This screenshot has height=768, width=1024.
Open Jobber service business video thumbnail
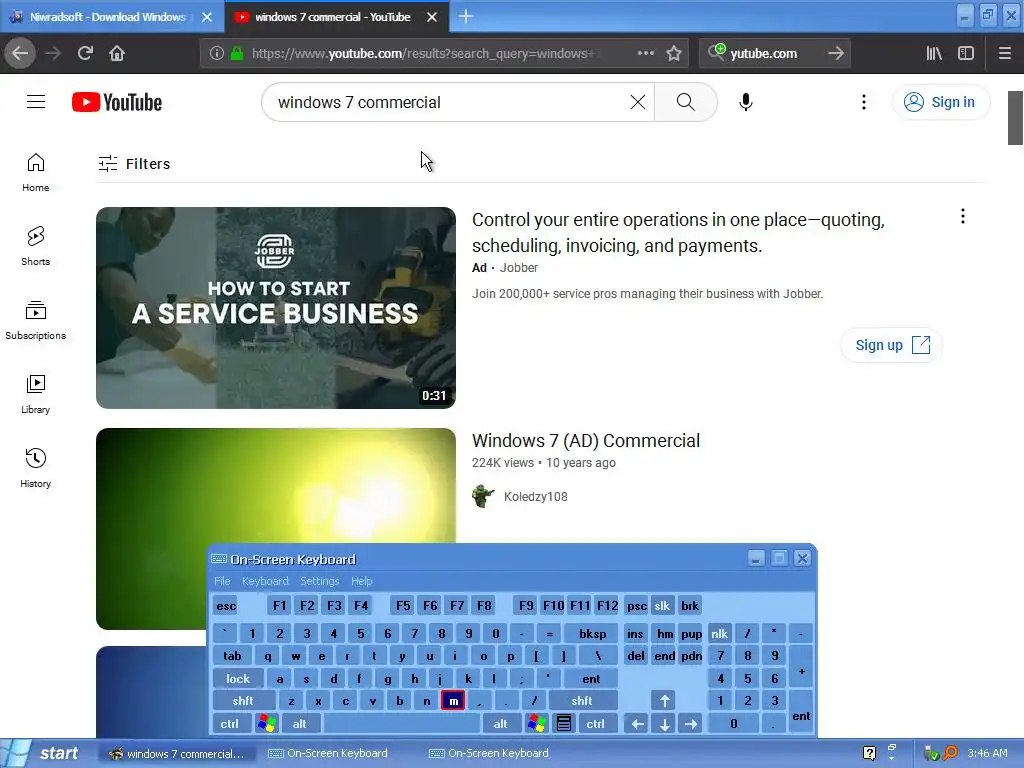click(x=276, y=308)
